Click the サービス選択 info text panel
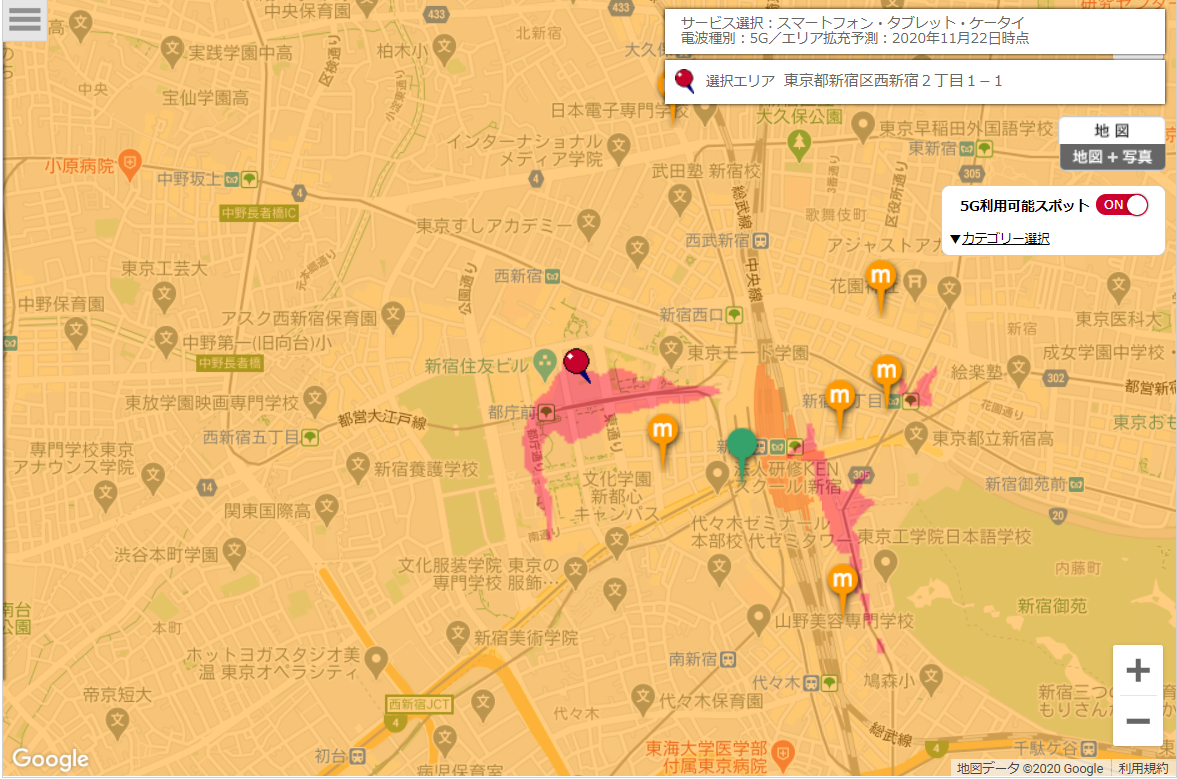The height and width of the screenshot is (779, 1177). click(x=914, y=31)
